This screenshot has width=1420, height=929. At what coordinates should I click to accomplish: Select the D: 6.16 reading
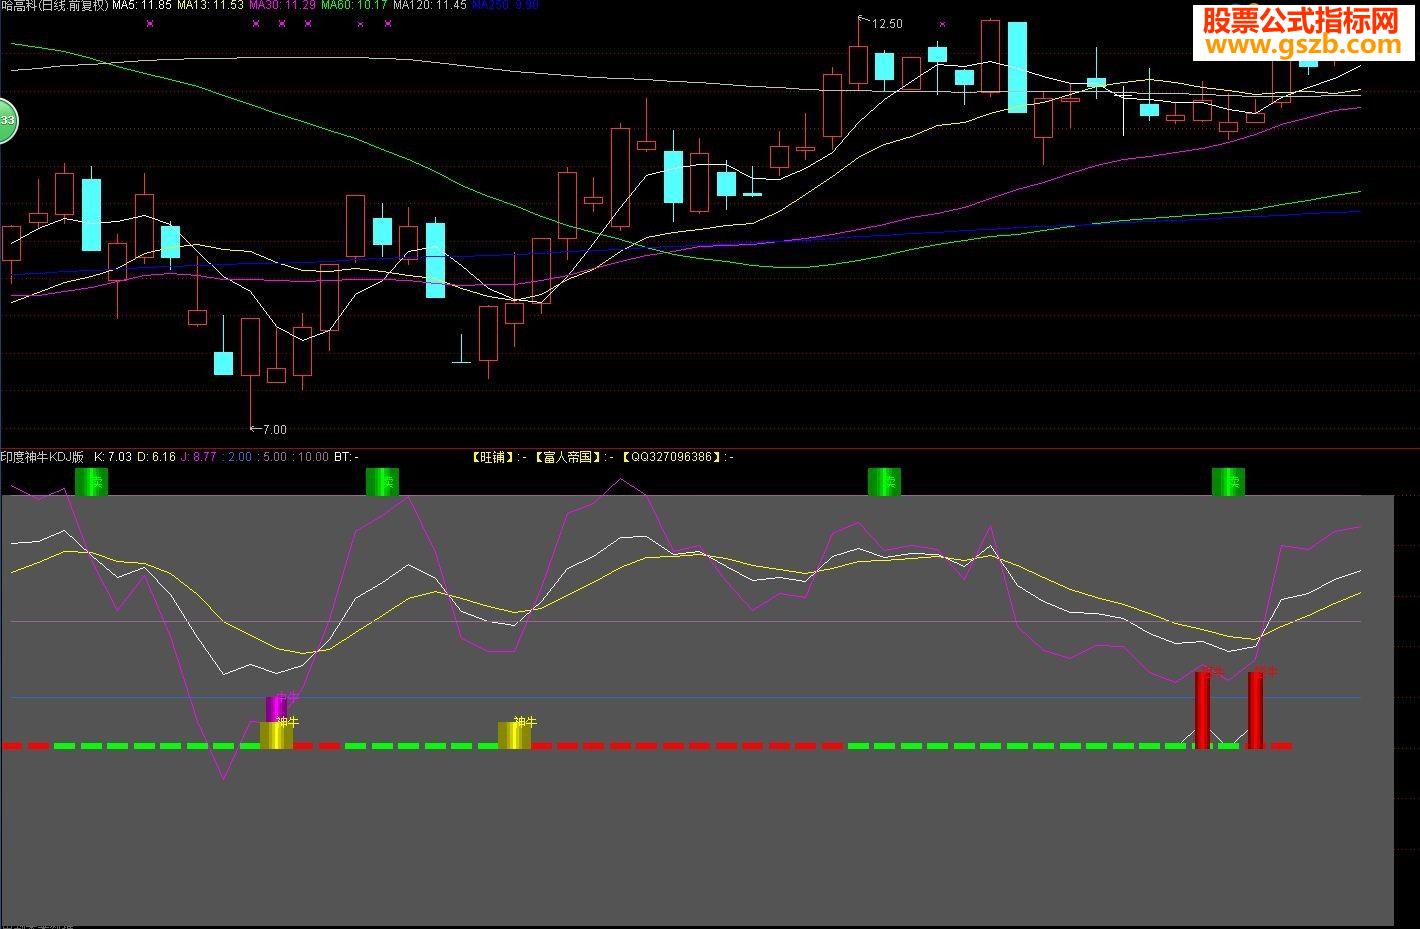point(157,457)
